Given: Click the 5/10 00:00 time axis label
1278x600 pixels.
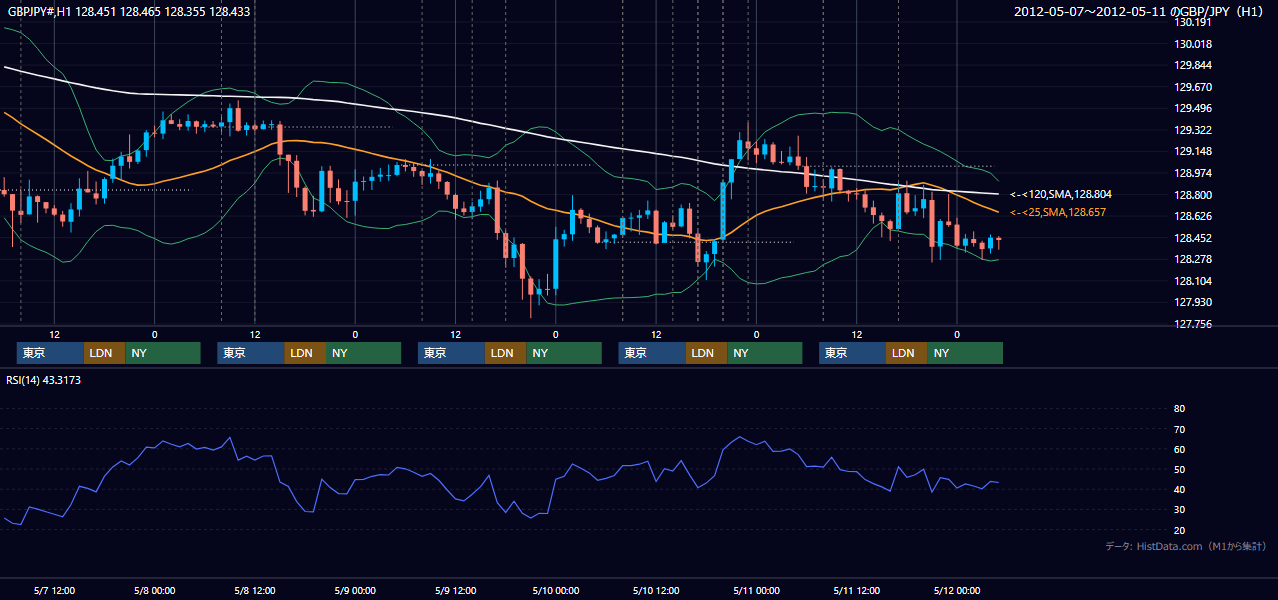Looking at the screenshot, I should point(555,590).
